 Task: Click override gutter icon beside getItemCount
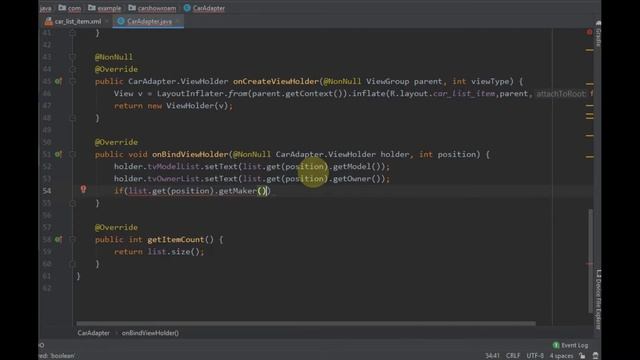point(58,239)
